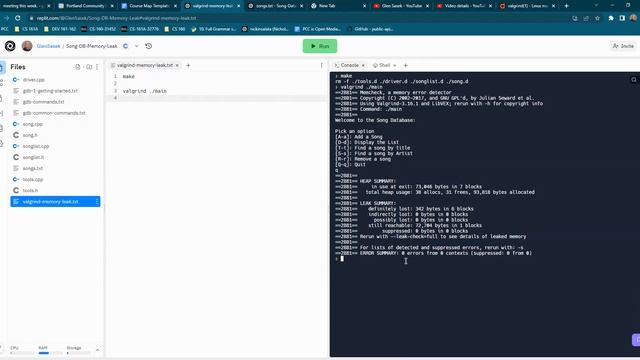Switch to valgrind Linux man browser tab
Viewport: 640px width, 360px height.
point(528,6)
